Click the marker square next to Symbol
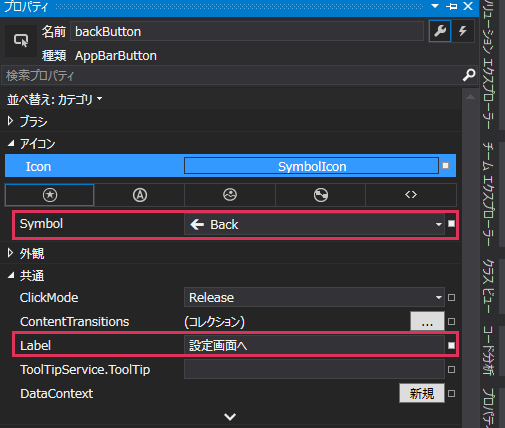The image size is (505, 428). 451,224
